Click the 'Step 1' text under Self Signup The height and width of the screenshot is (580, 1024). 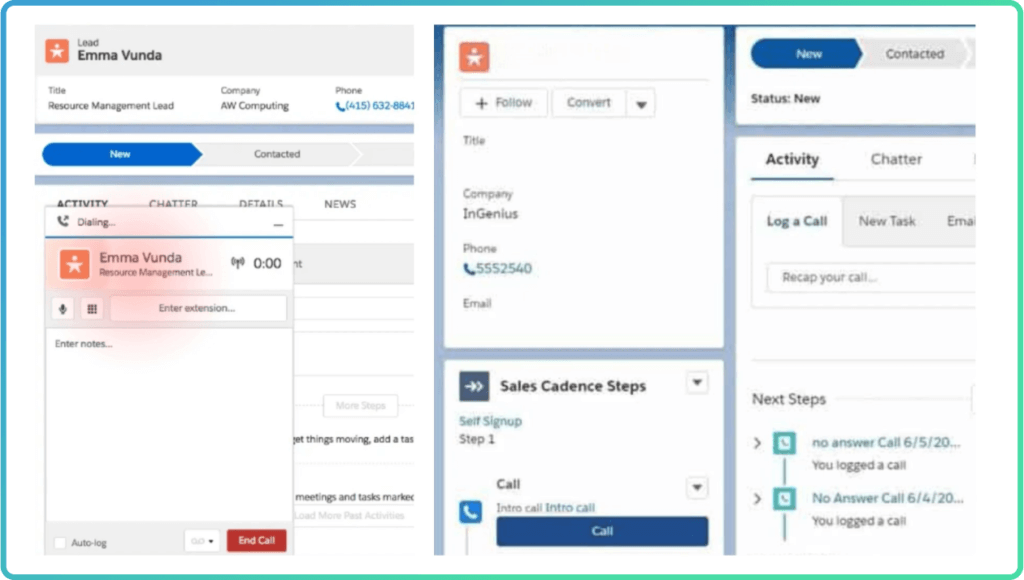pyautogui.click(x=477, y=440)
